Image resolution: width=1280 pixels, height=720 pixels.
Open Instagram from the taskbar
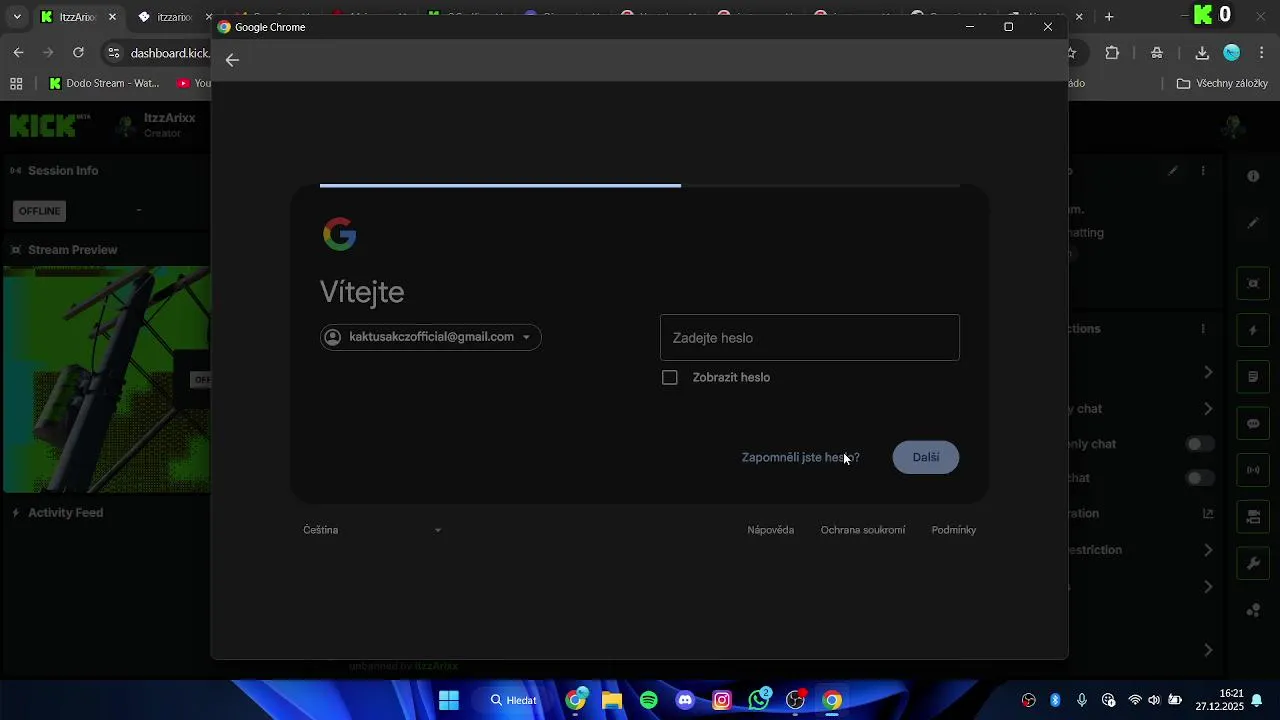722,700
